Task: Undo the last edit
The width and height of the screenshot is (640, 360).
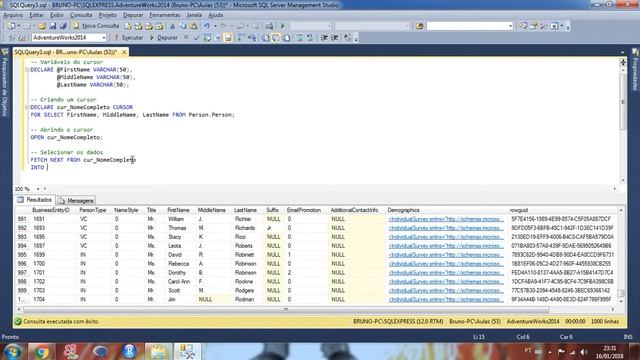Action: [x=207, y=26]
